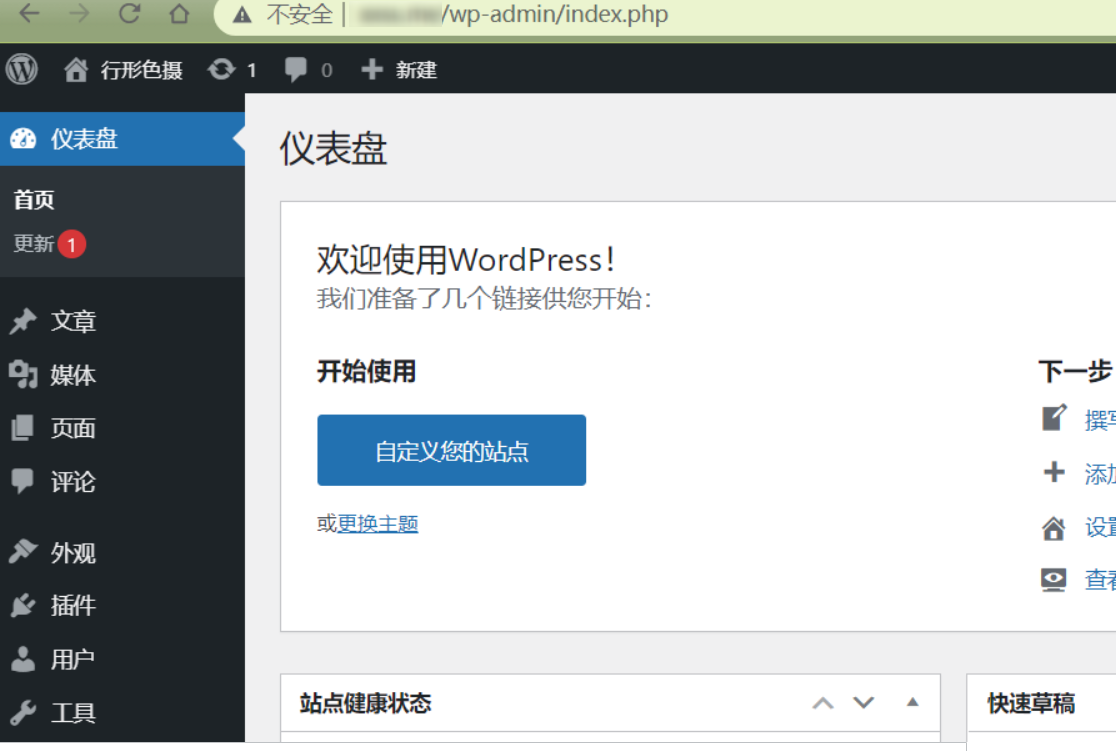Move 站点健康状态 panel down

point(864,703)
